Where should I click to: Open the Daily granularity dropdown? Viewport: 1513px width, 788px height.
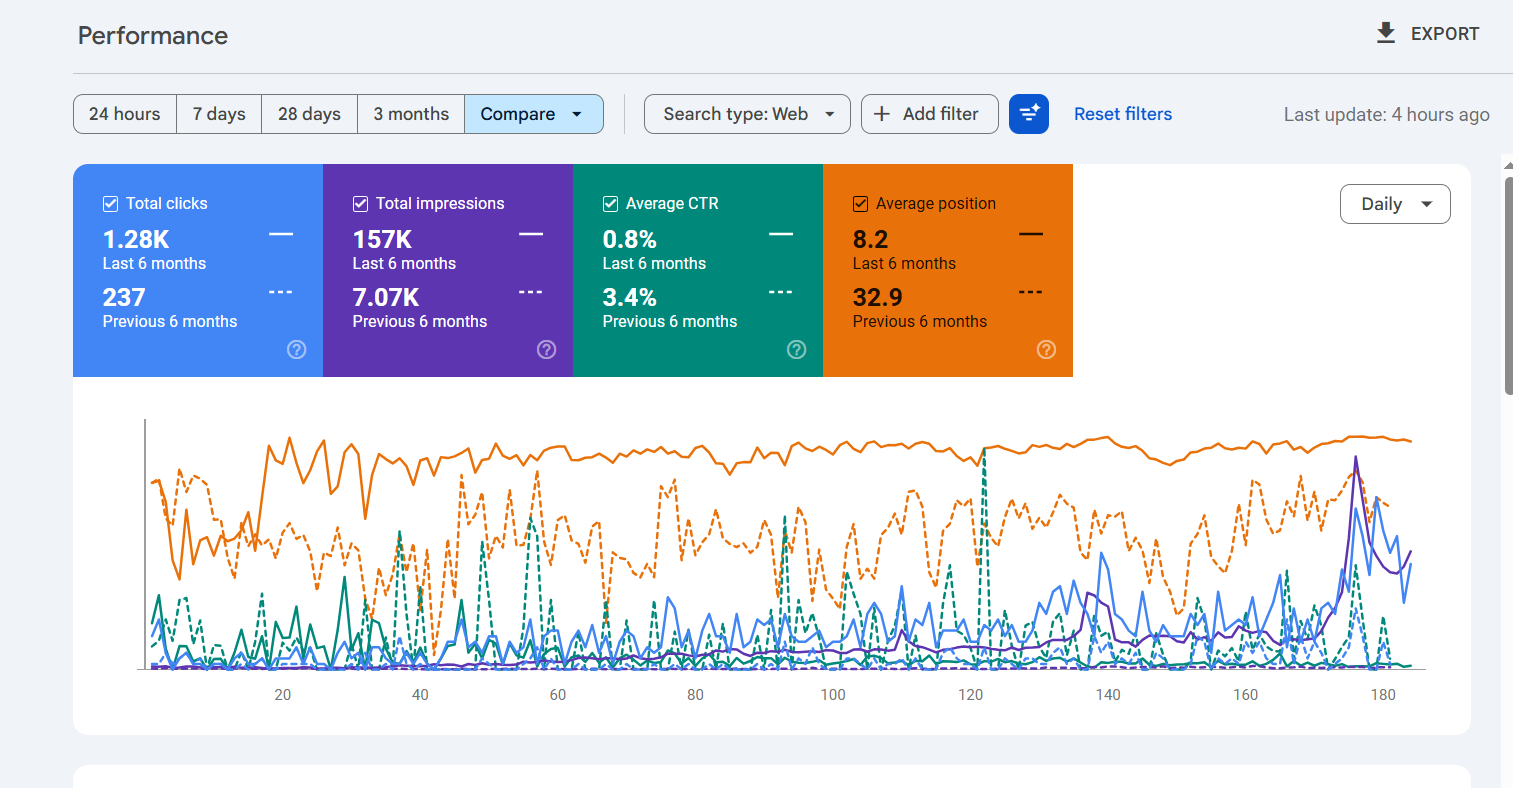tap(1395, 204)
